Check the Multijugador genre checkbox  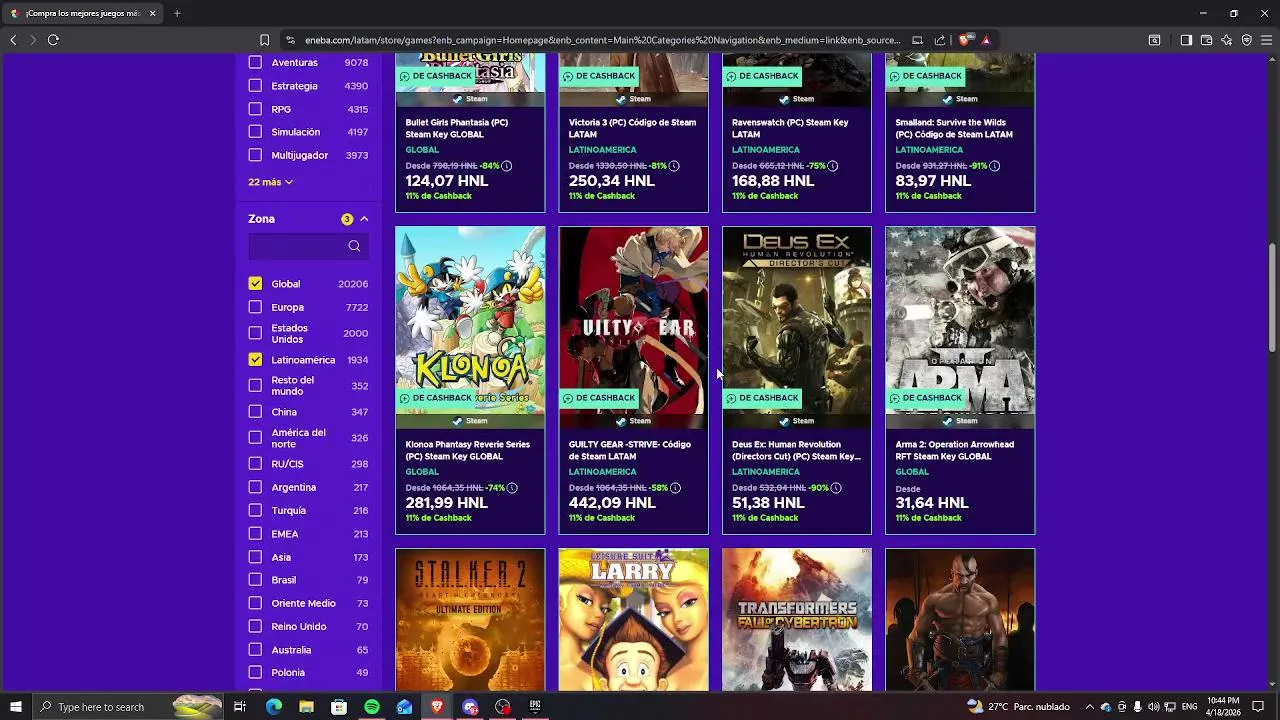point(255,155)
